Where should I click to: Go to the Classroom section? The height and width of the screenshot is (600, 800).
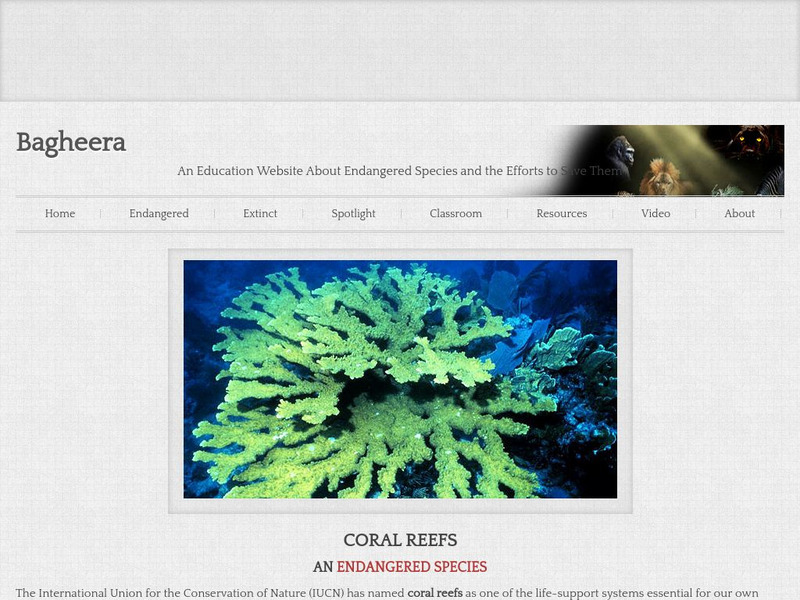point(455,213)
